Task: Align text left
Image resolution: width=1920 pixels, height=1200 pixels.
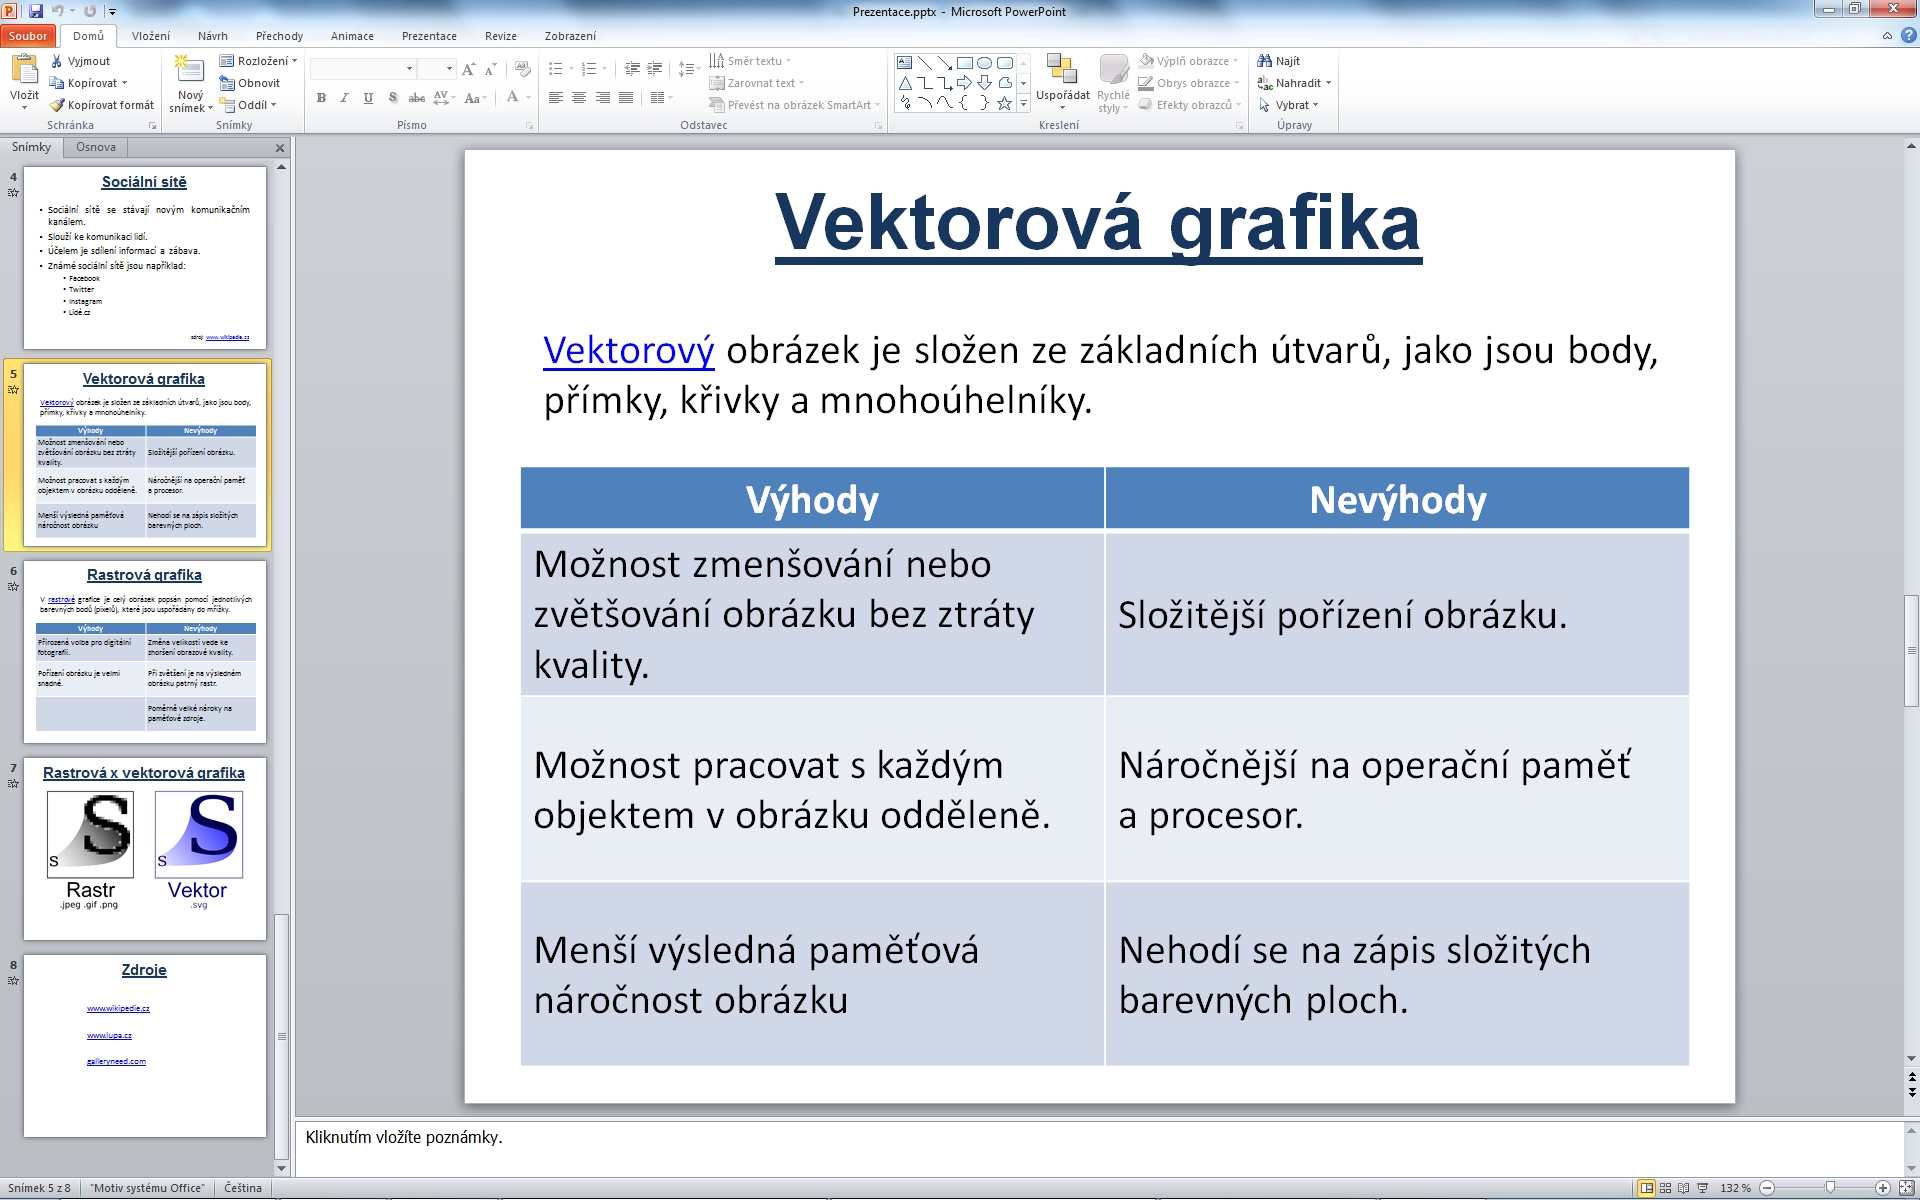Action: point(555,98)
